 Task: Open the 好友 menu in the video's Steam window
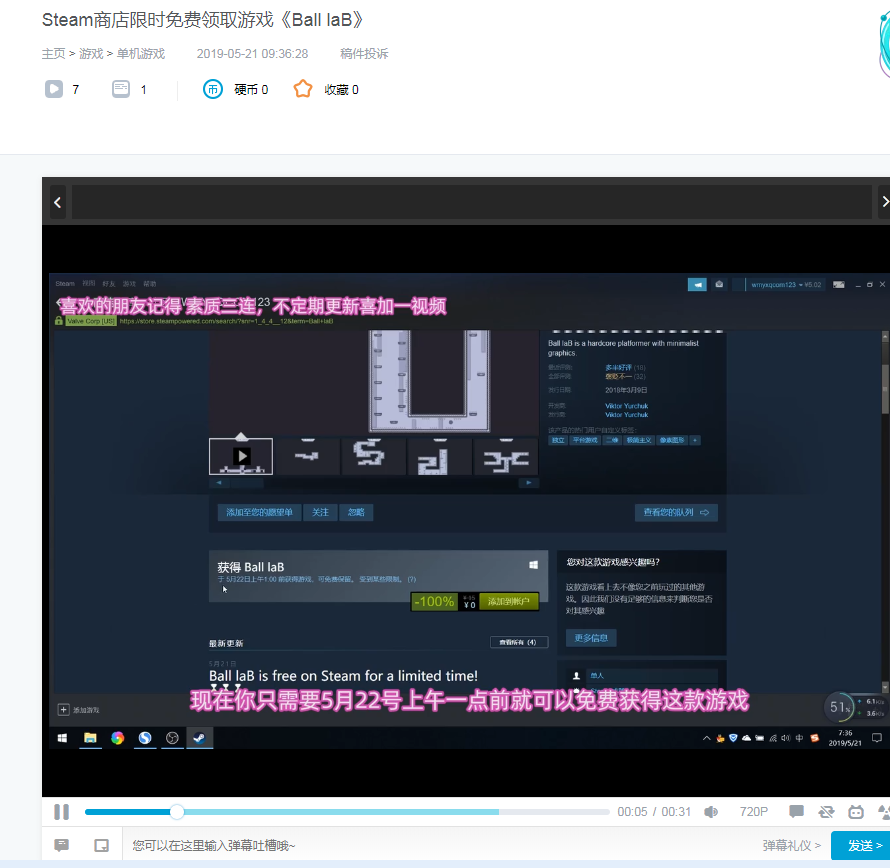[108, 283]
